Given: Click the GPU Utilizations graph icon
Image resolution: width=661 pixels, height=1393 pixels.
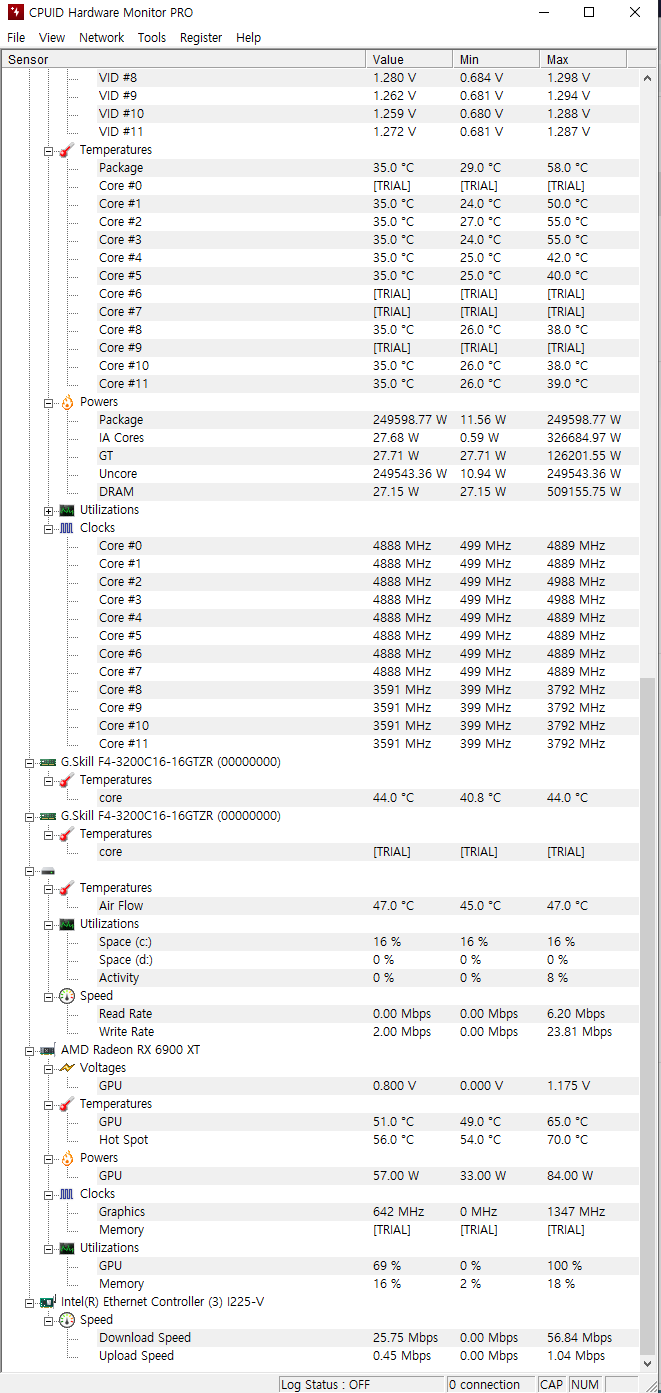Looking at the screenshot, I should [67, 1248].
